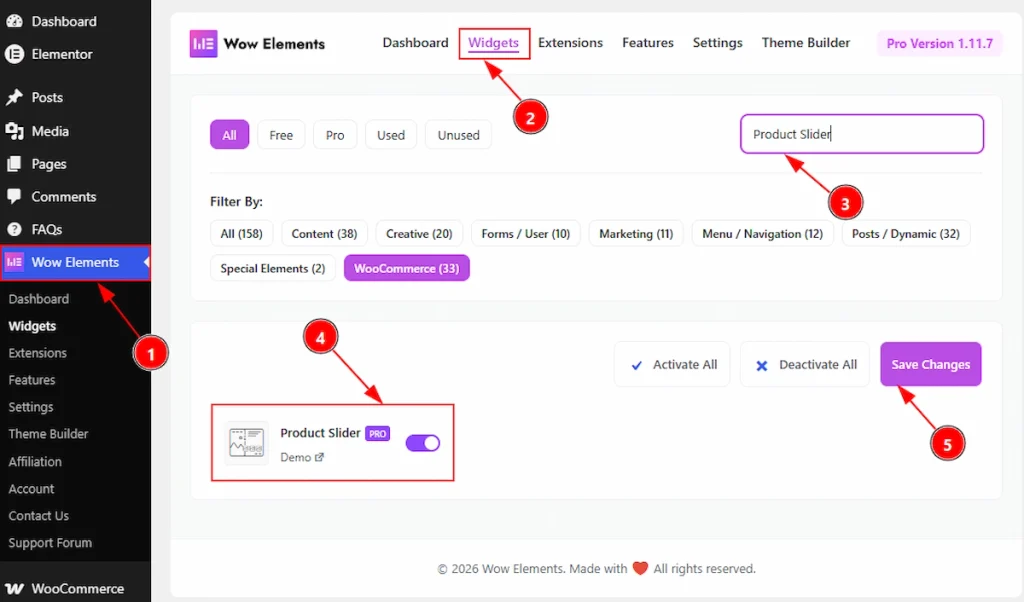The height and width of the screenshot is (602, 1024).
Task: Filter by Posts / Dynamic (32)
Action: (x=905, y=233)
